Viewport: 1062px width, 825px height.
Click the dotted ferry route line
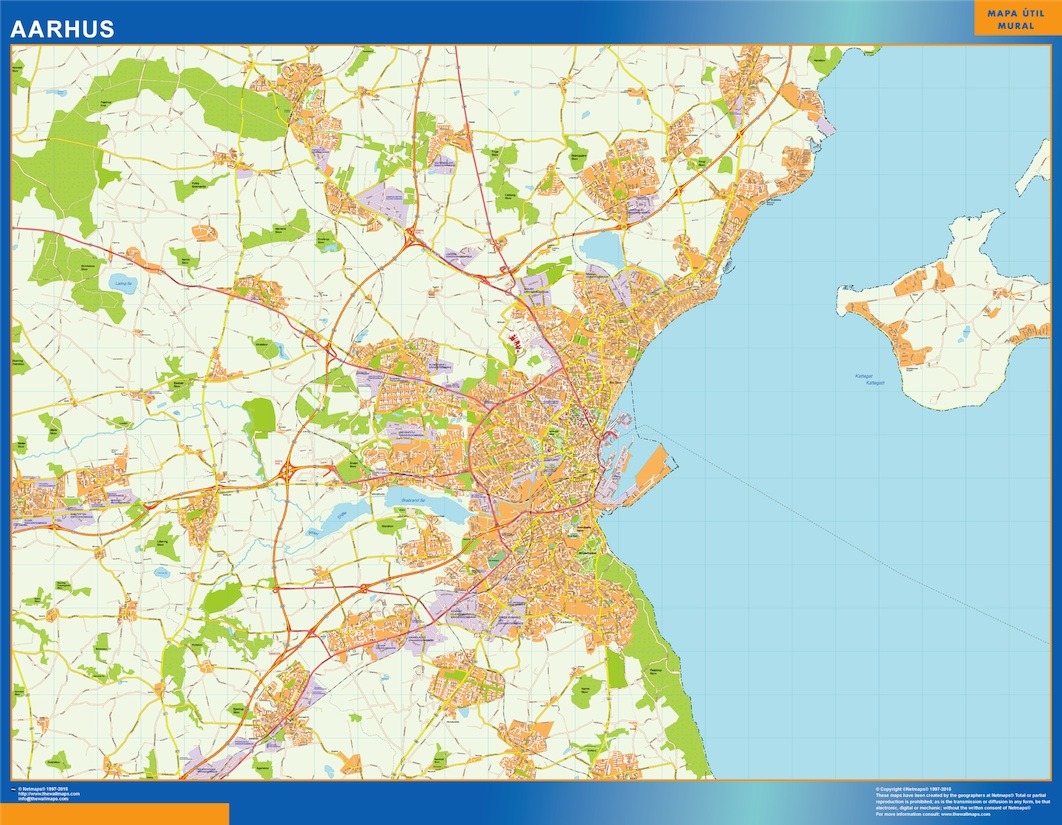(x=850, y=535)
